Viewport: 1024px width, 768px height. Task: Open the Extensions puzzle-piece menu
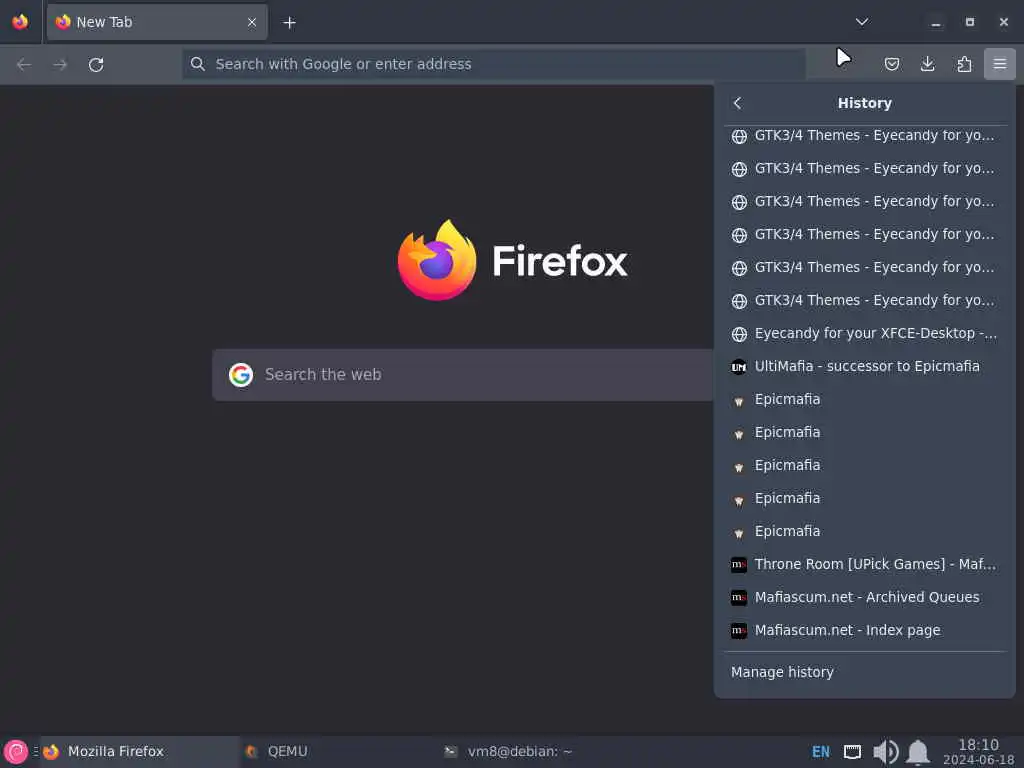point(964,64)
